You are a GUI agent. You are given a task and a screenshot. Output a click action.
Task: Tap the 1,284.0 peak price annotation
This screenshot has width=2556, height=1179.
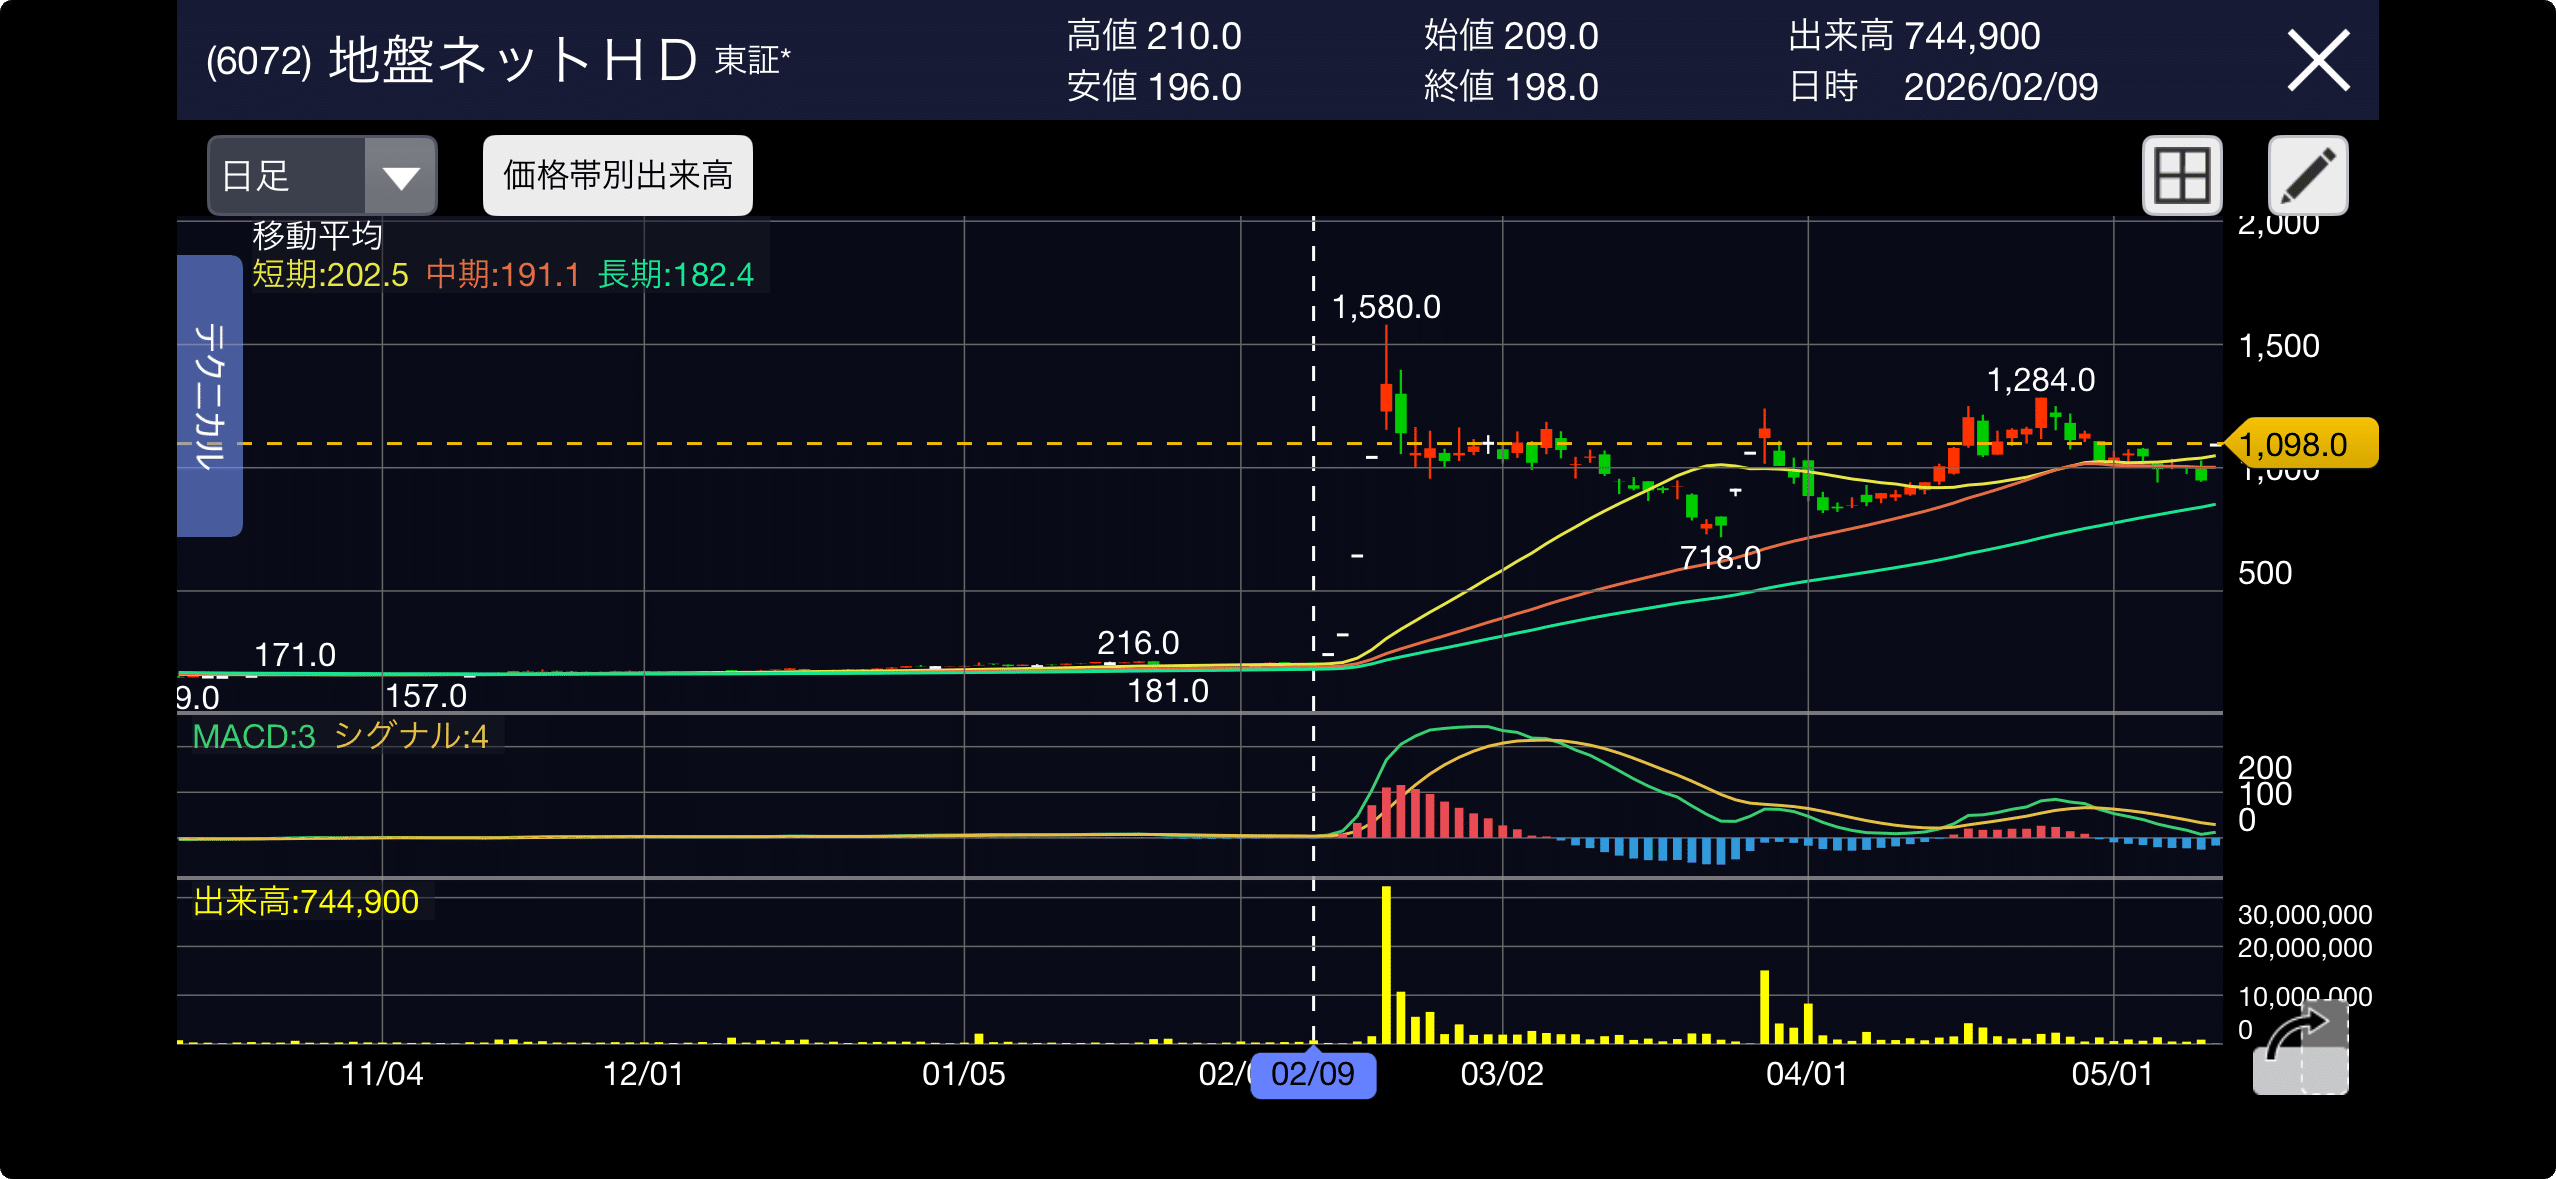(2041, 380)
